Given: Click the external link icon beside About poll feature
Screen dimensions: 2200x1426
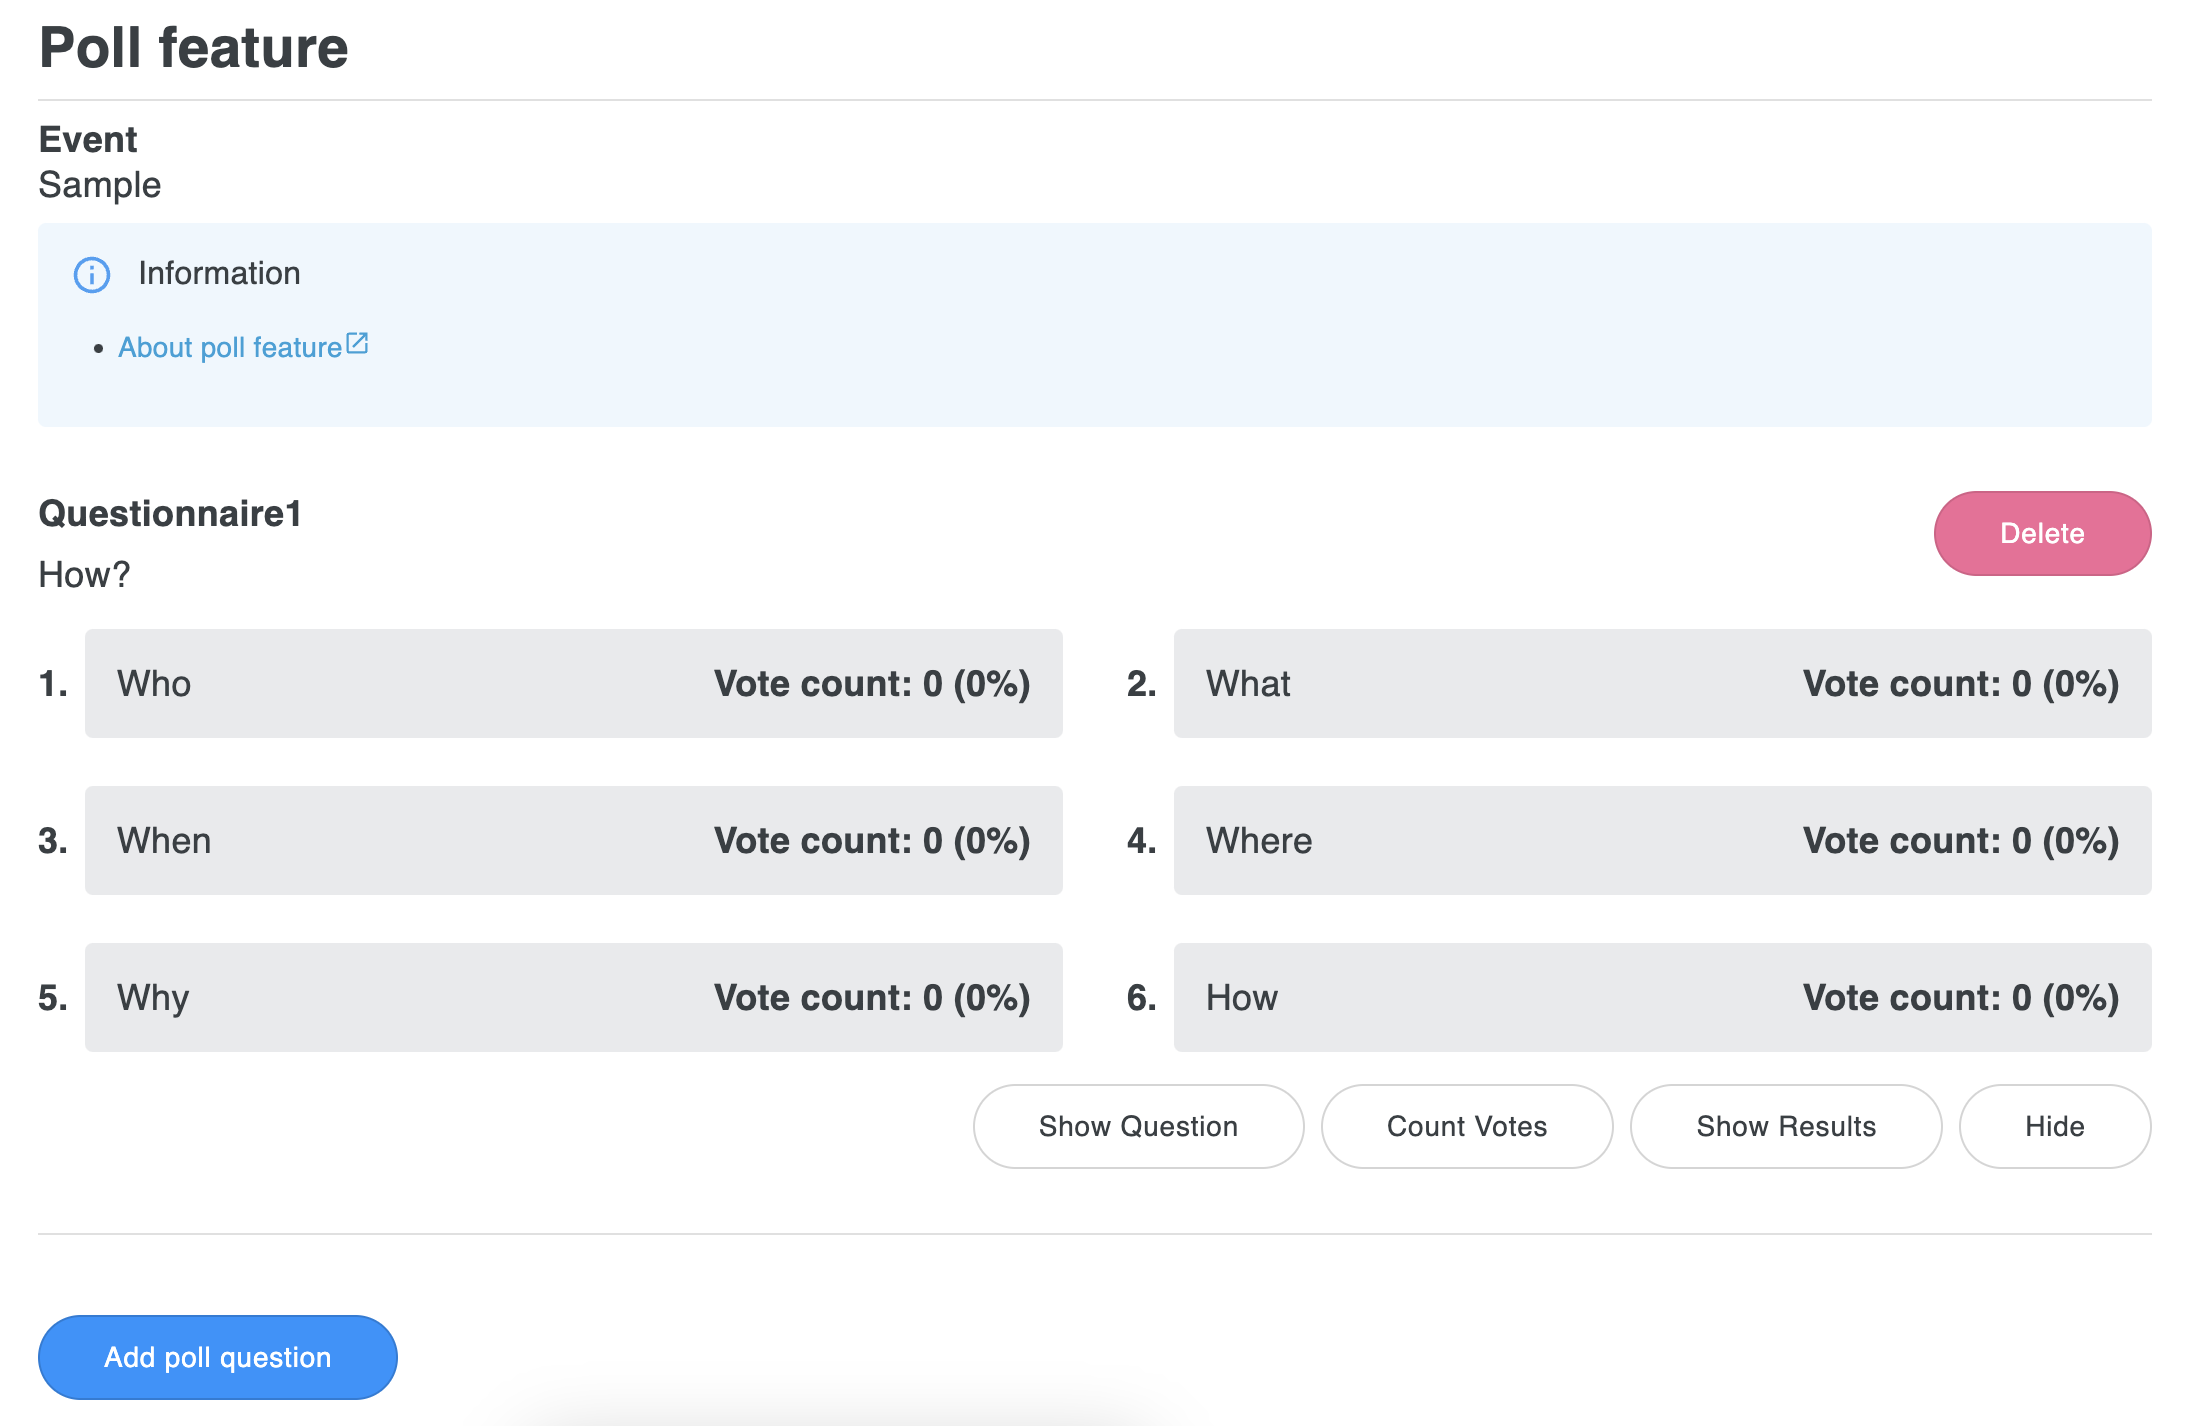Looking at the screenshot, I should (x=357, y=344).
